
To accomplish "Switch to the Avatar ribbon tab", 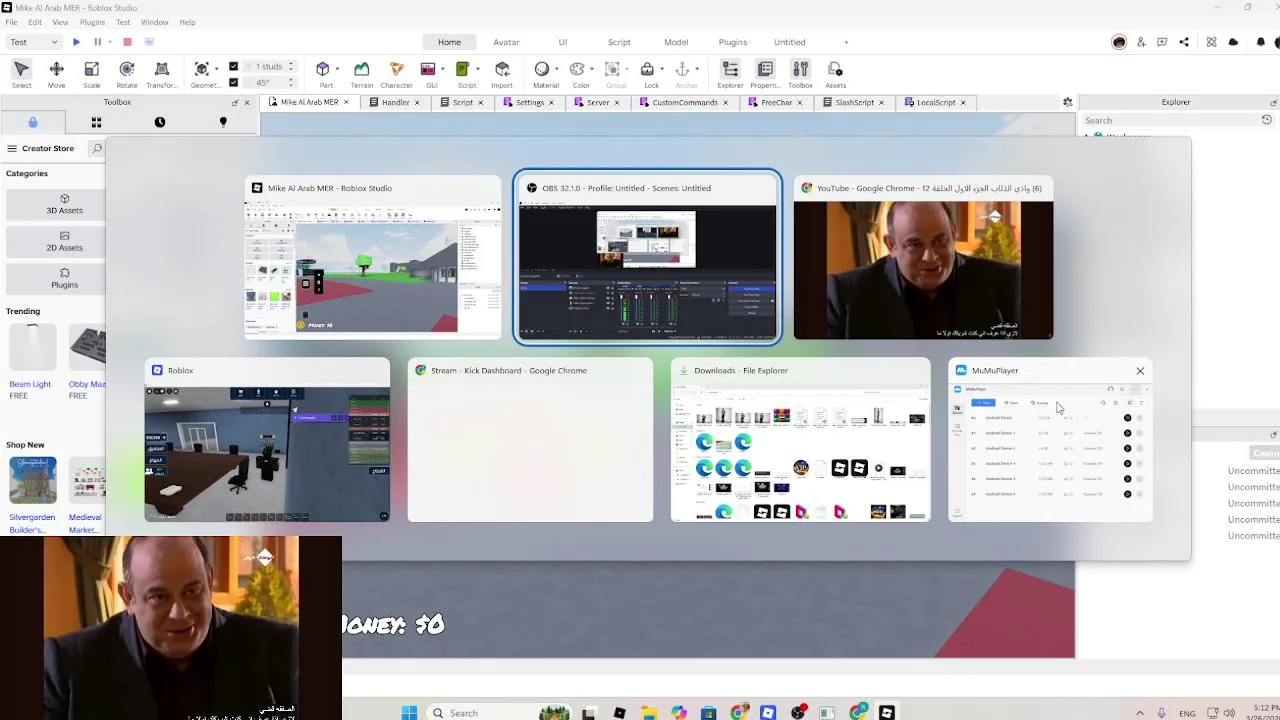I will 506,42.
